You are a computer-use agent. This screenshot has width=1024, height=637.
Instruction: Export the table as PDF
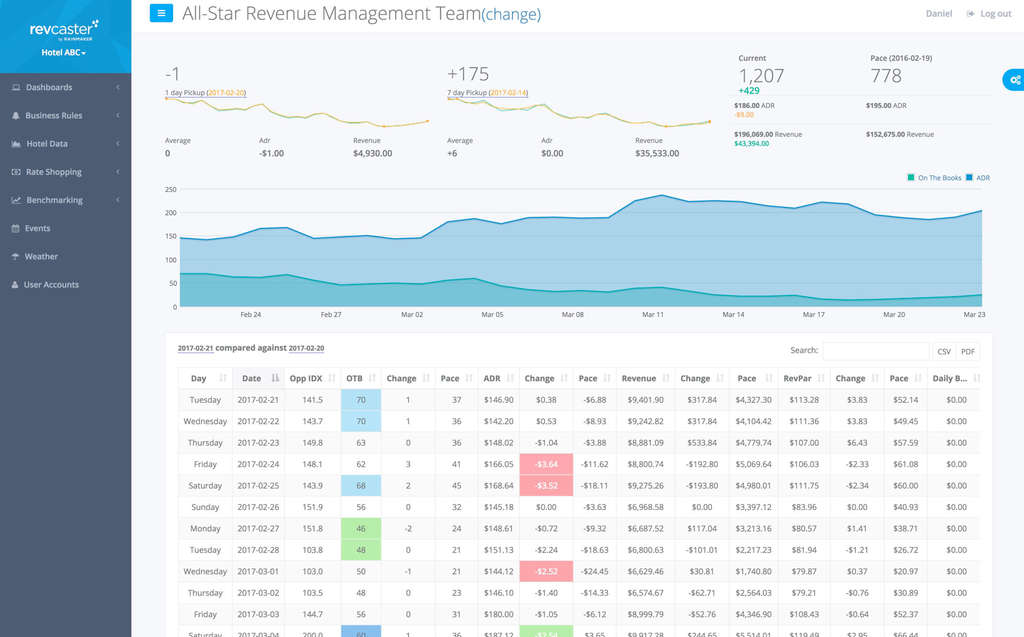[x=967, y=351]
